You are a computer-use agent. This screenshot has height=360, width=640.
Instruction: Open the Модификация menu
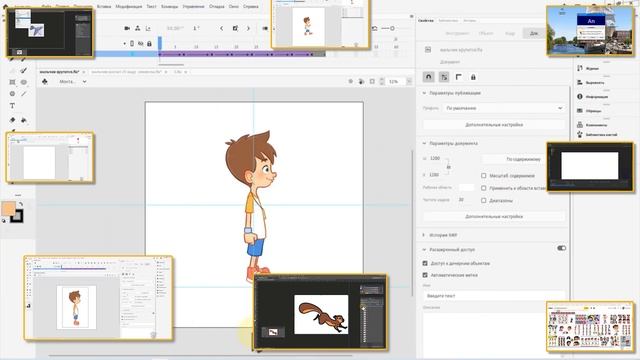tap(129, 7)
